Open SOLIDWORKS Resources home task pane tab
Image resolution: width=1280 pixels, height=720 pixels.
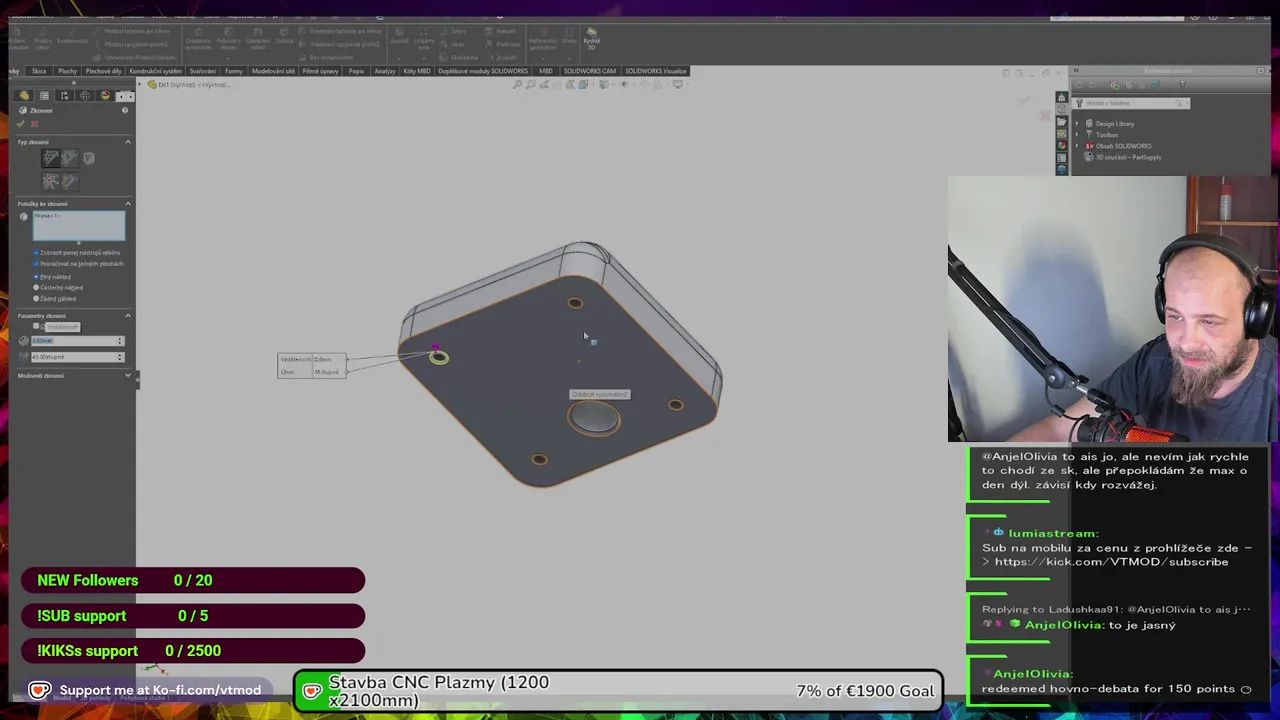[x=1062, y=97]
